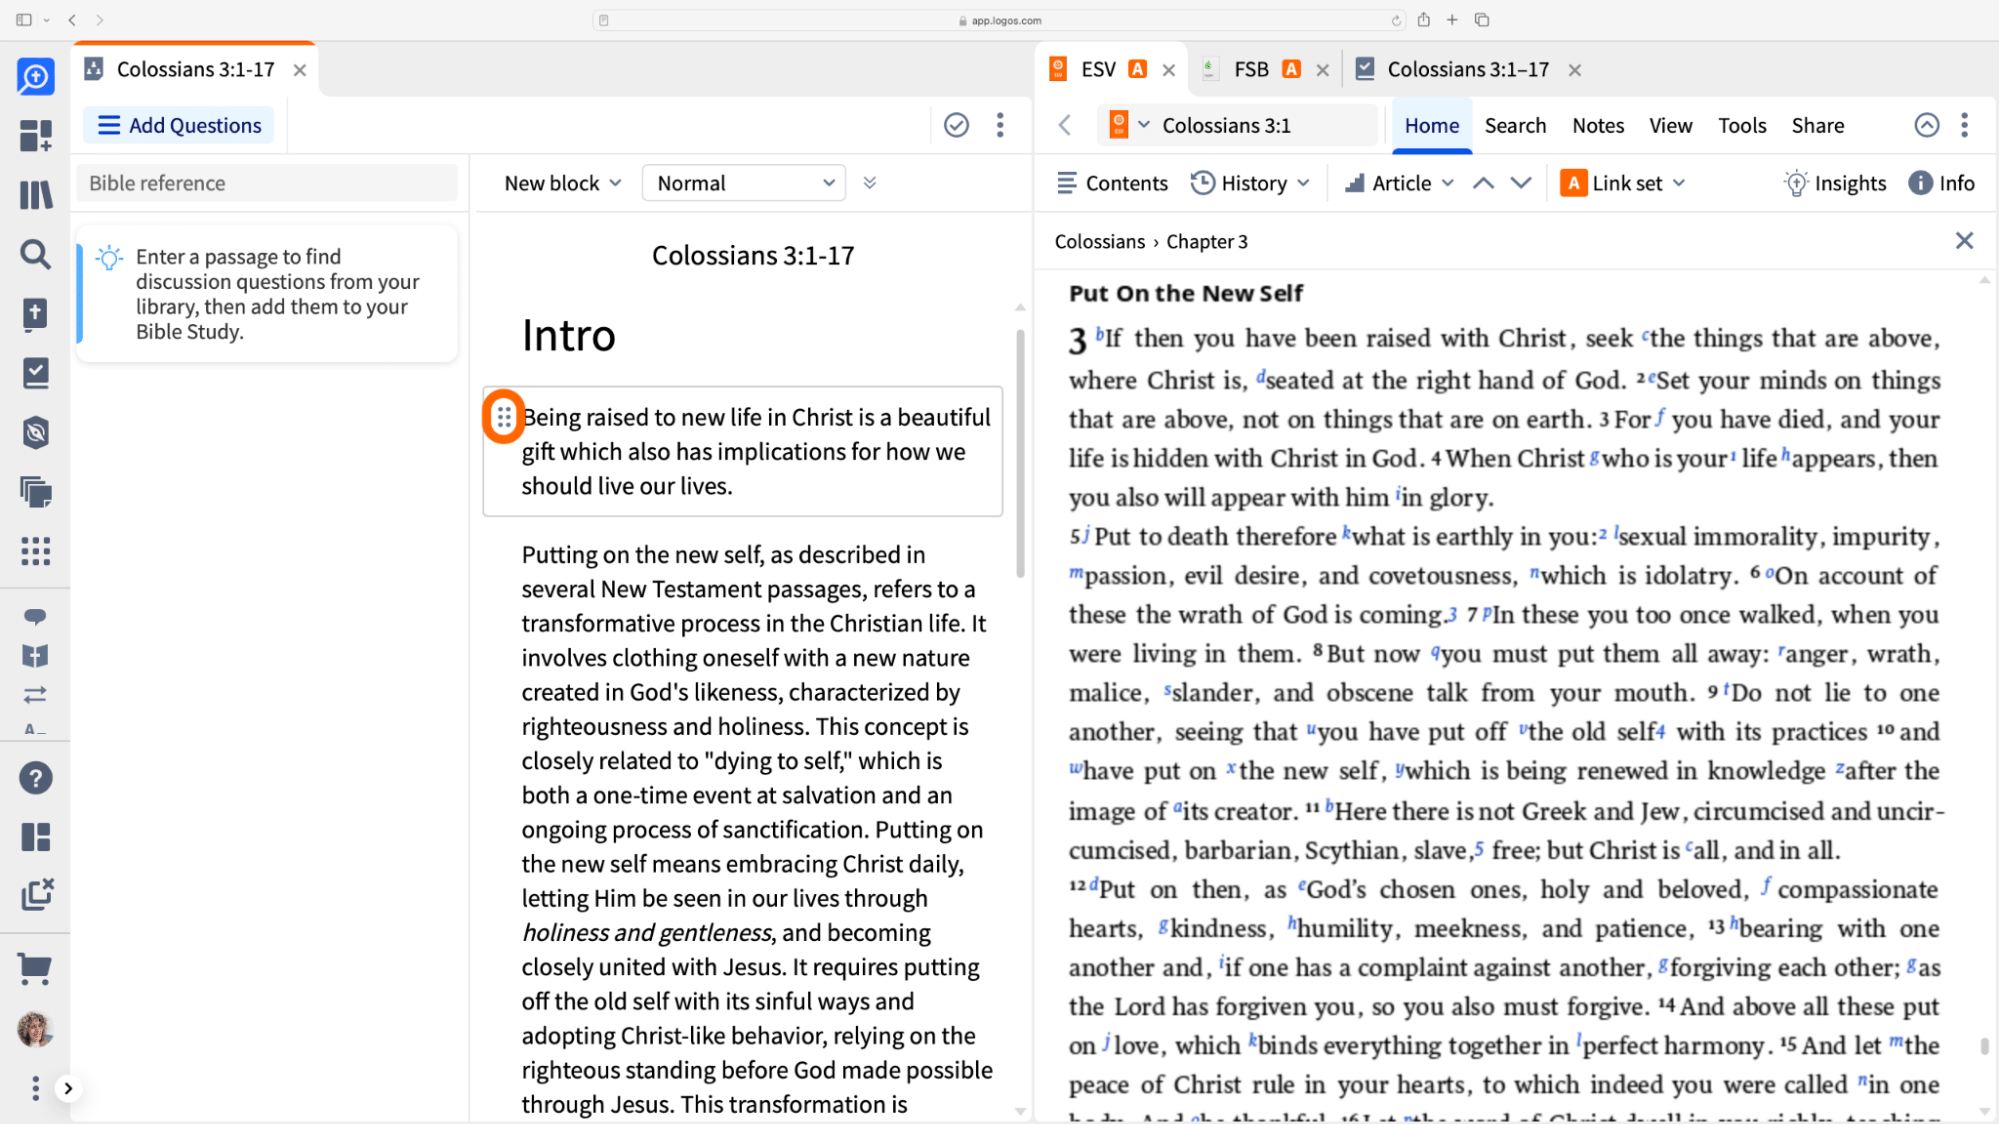
Task: Open the Share ribbon tab
Action: pyautogui.click(x=1817, y=125)
